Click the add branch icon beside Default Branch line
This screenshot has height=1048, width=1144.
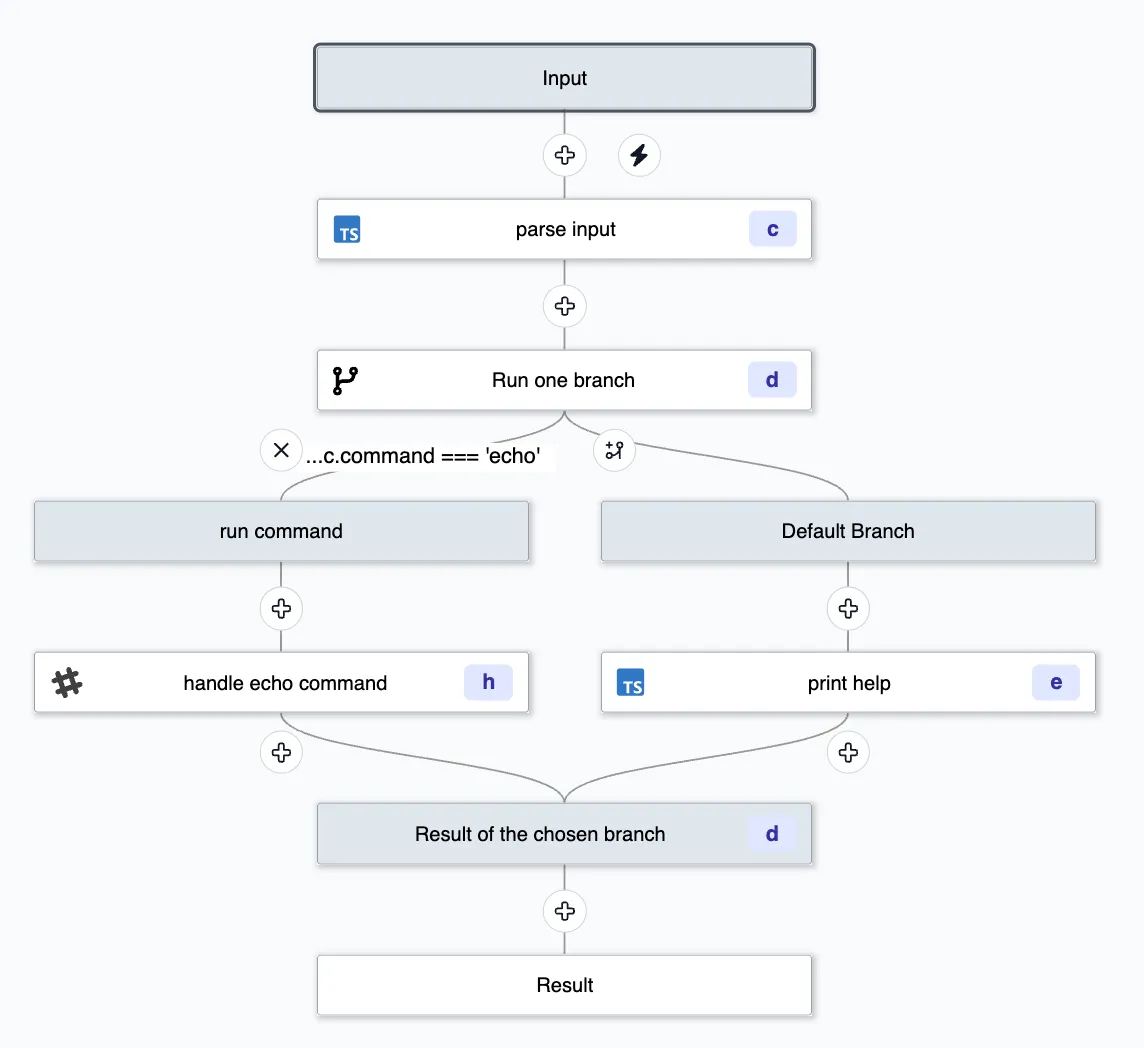coord(614,450)
